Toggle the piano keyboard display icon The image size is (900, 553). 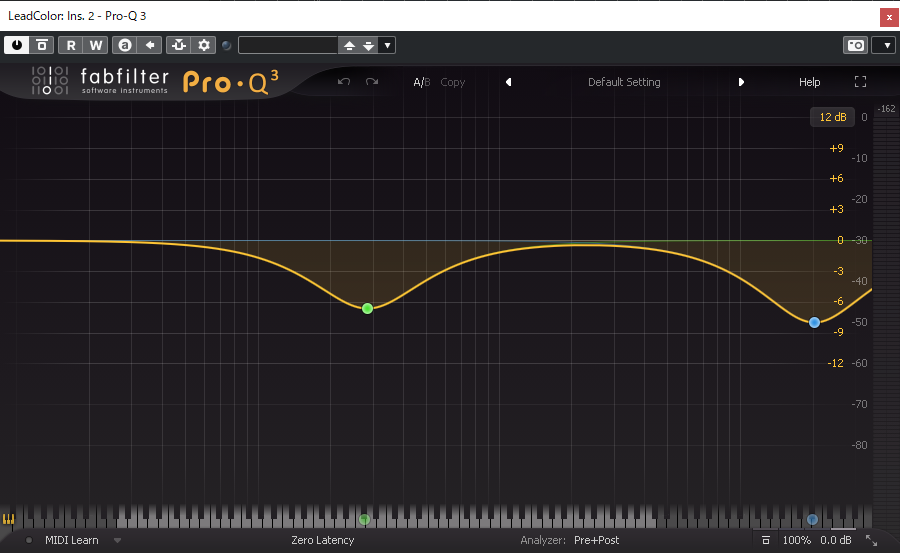[x=8, y=519]
